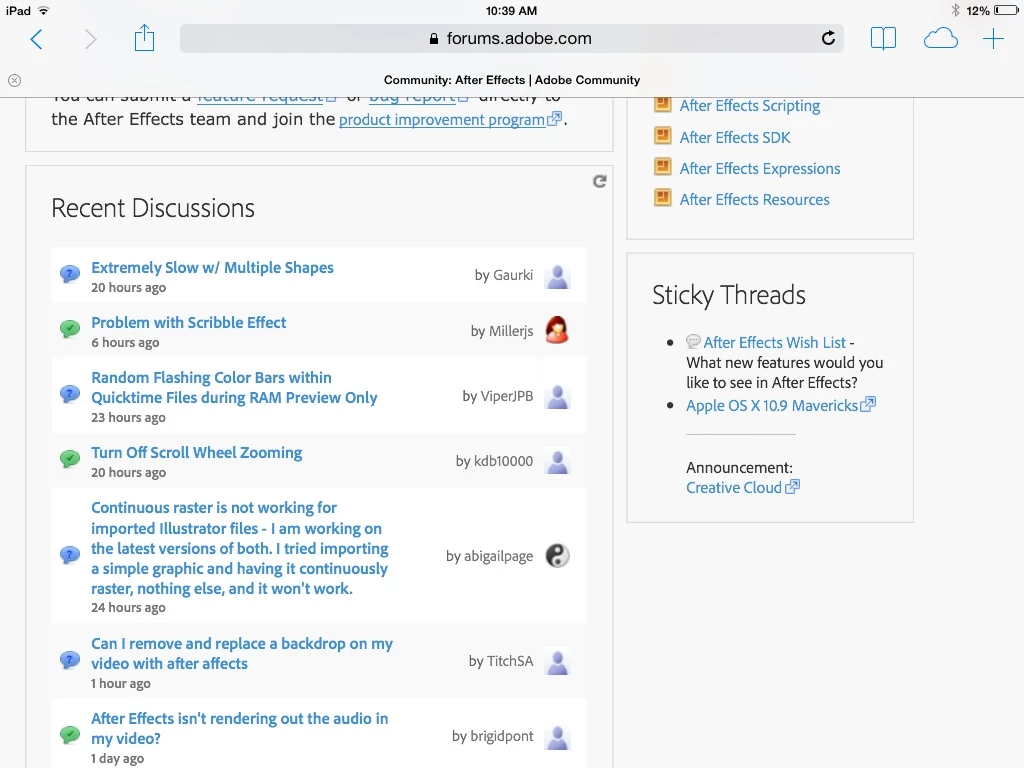Open TitchSA's avatar
Screen dimensions: 1024x768
coord(558,662)
